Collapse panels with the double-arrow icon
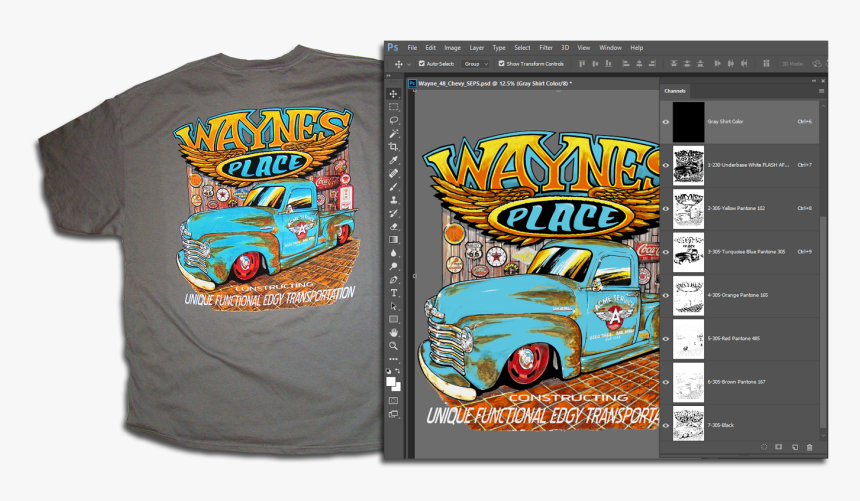860x501 pixels. click(x=814, y=81)
